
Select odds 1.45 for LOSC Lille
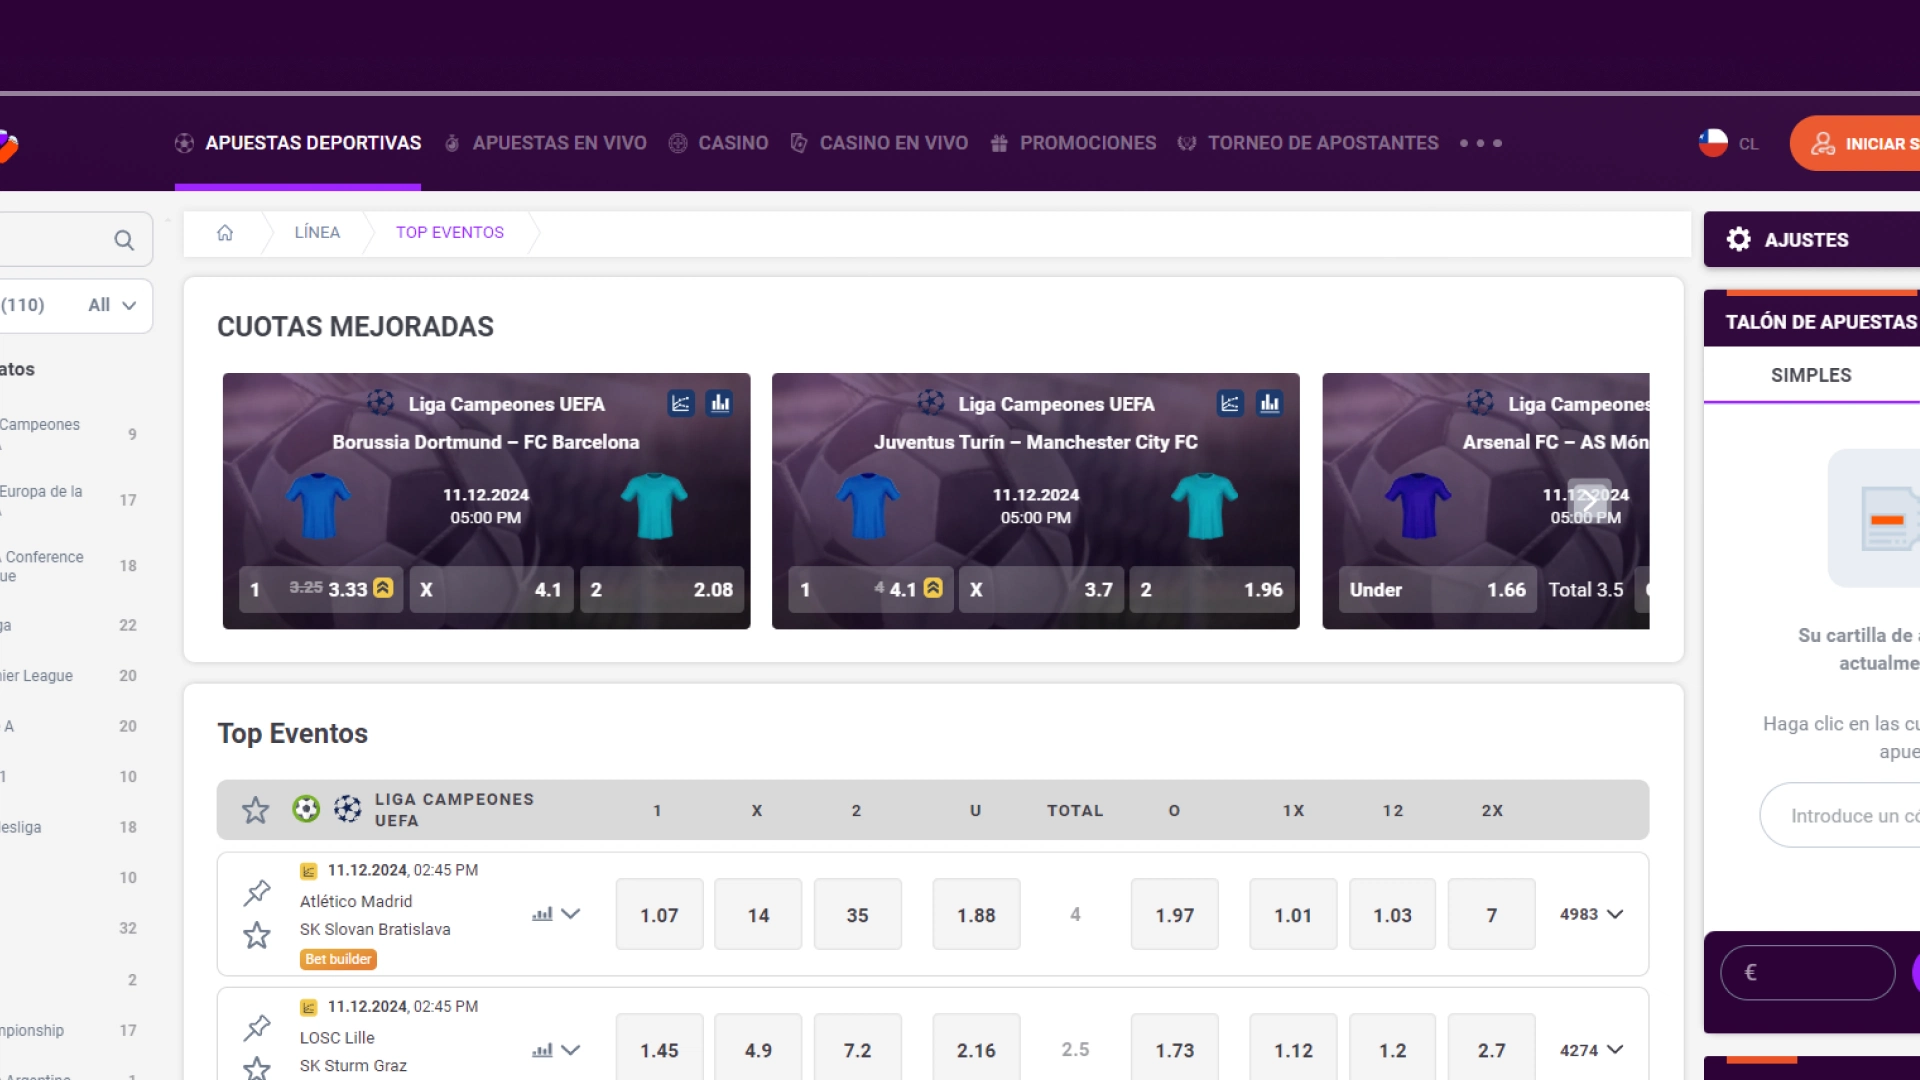[659, 1048]
